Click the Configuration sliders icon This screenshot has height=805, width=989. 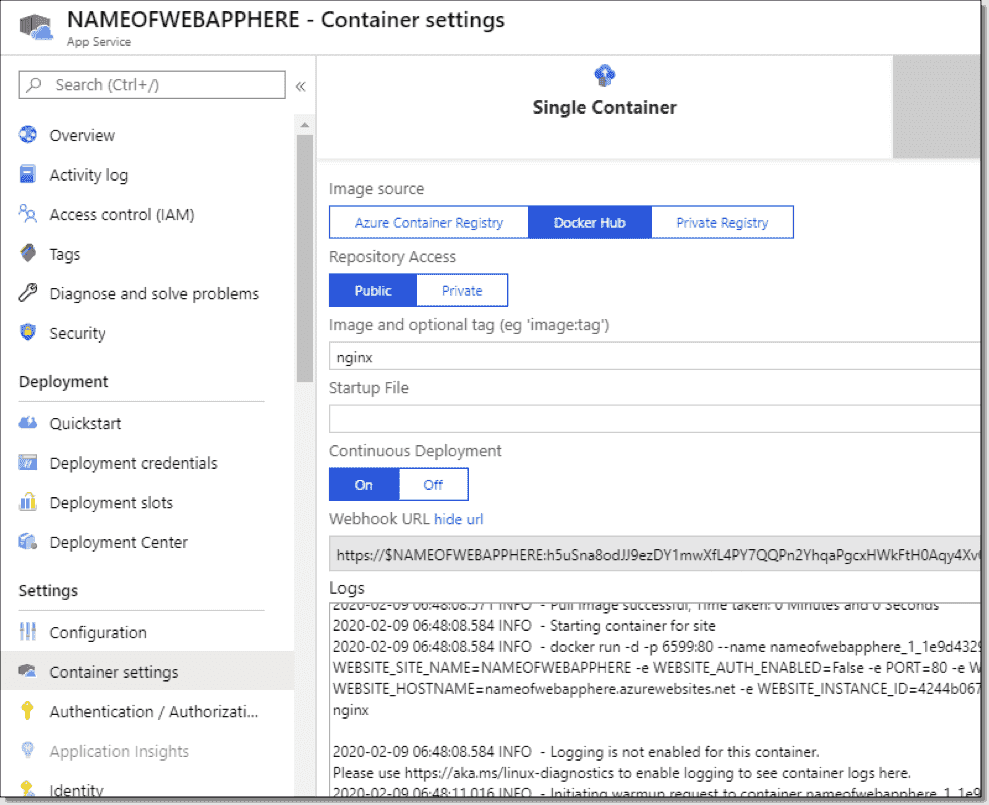point(28,632)
